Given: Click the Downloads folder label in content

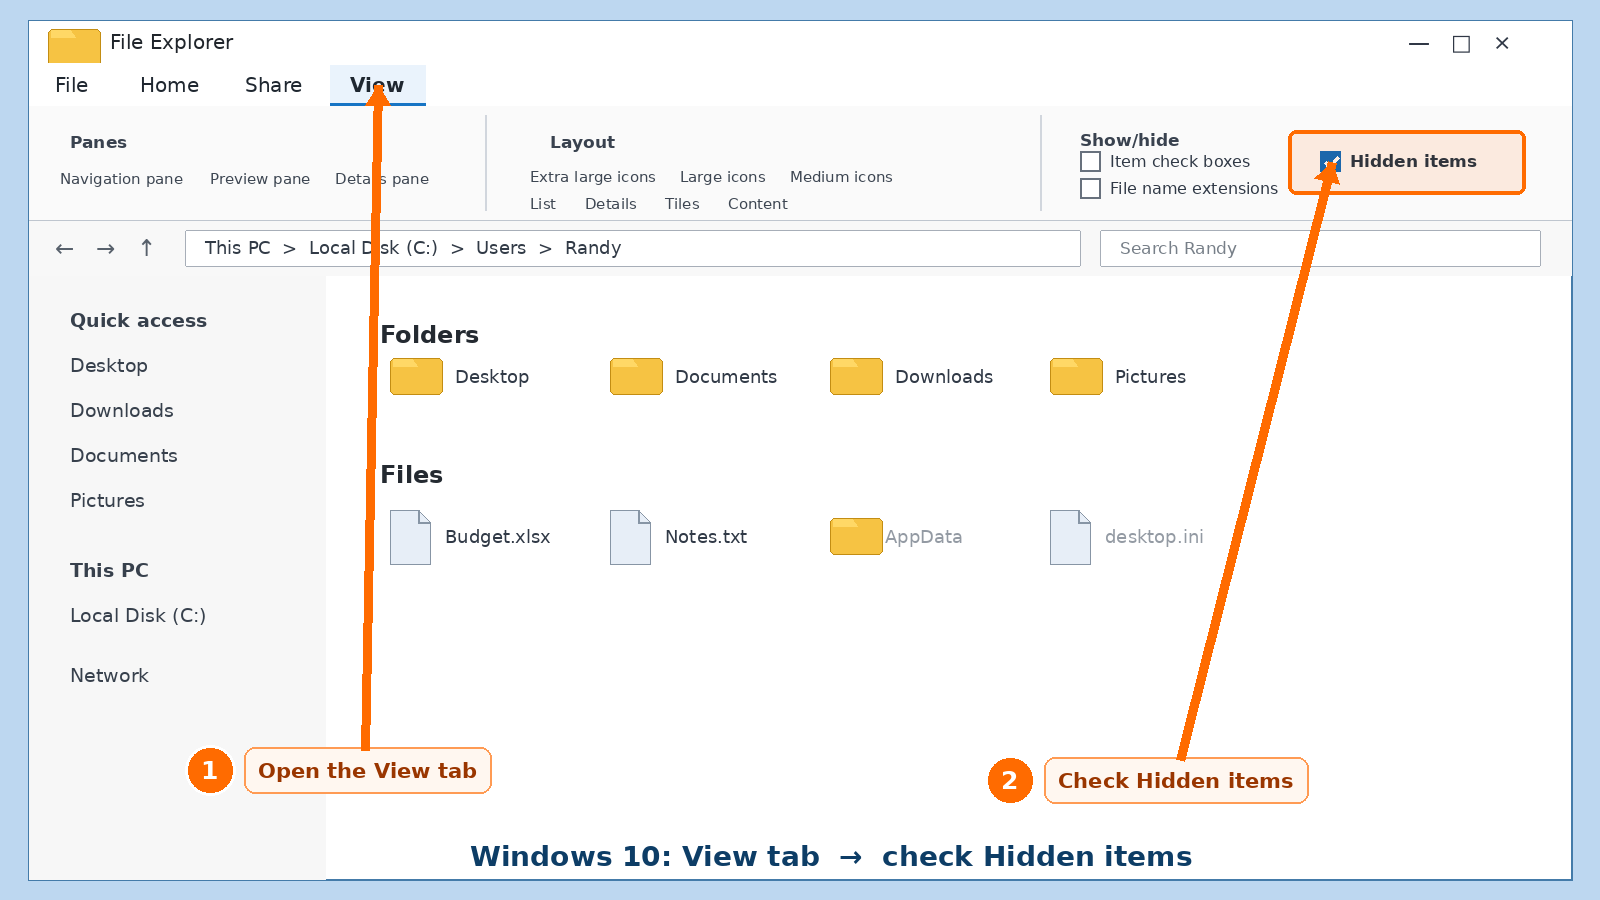Looking at the screenshot, I should 944,377.
